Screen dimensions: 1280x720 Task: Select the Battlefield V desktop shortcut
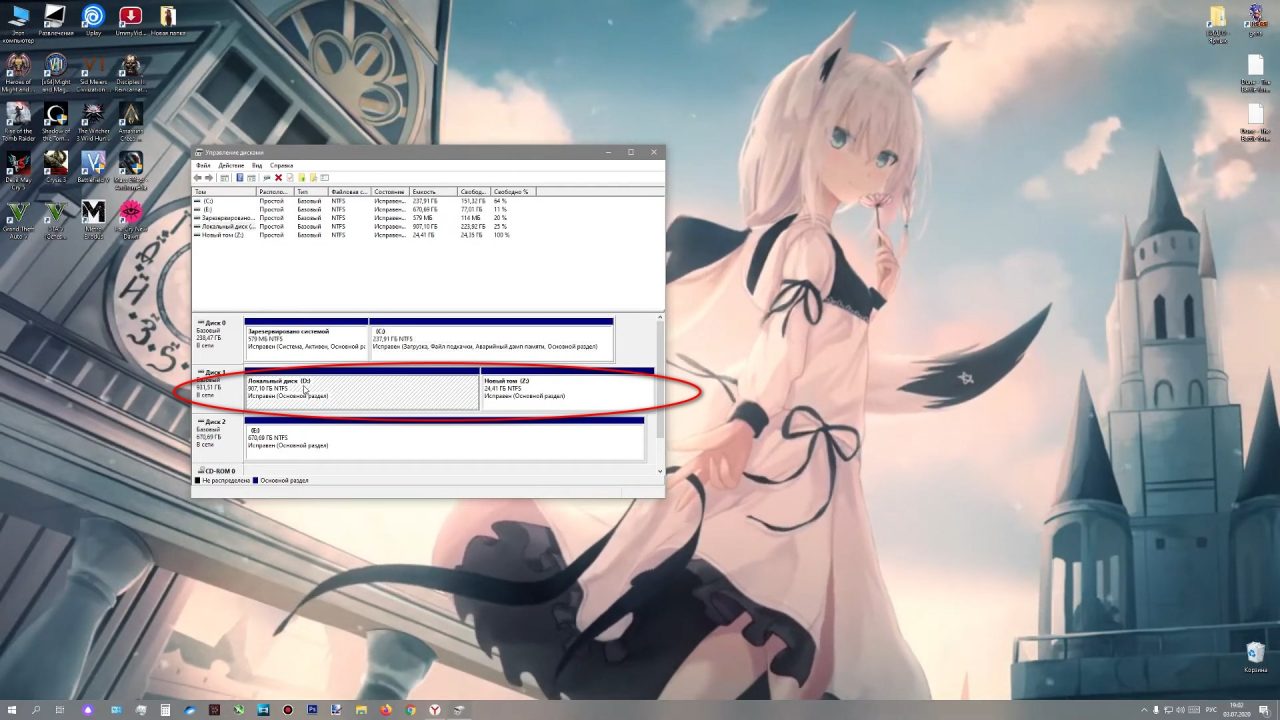93,166
